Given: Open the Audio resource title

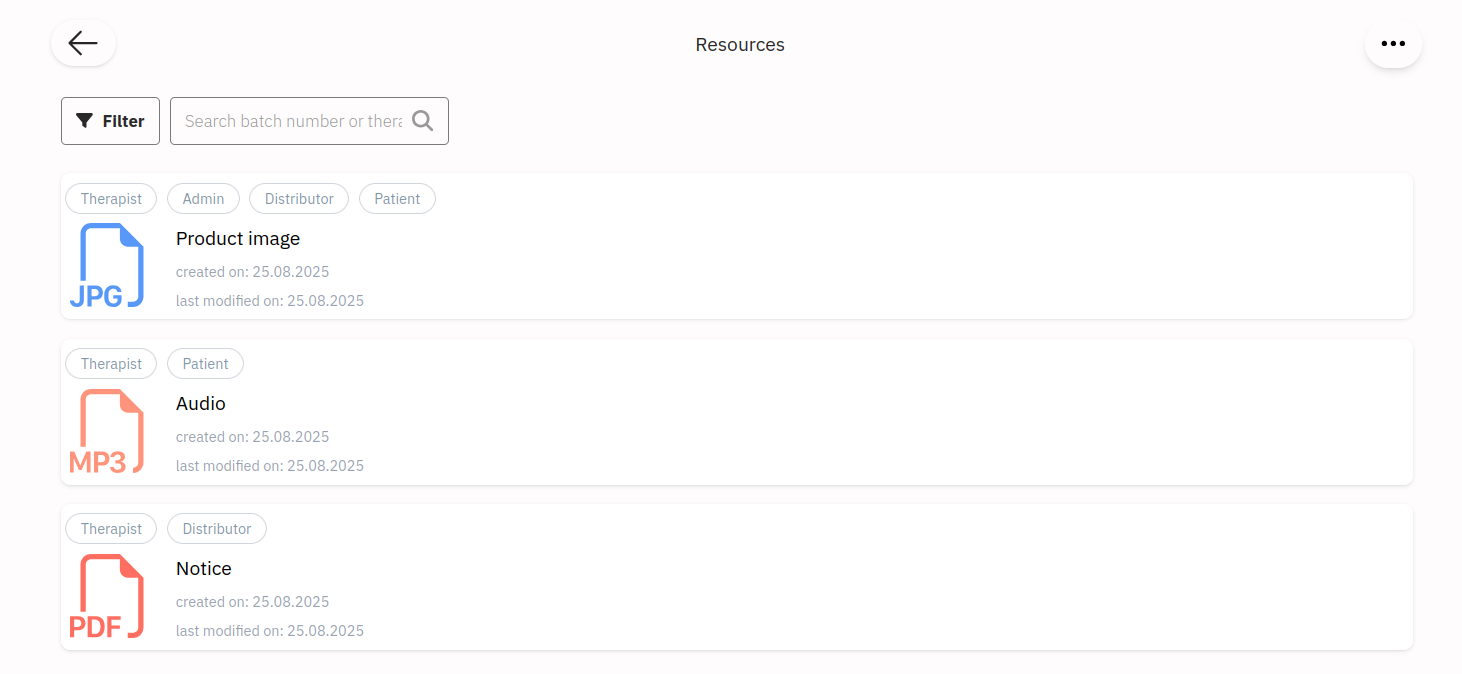Looking at the screenshot, I should point(201,404).
